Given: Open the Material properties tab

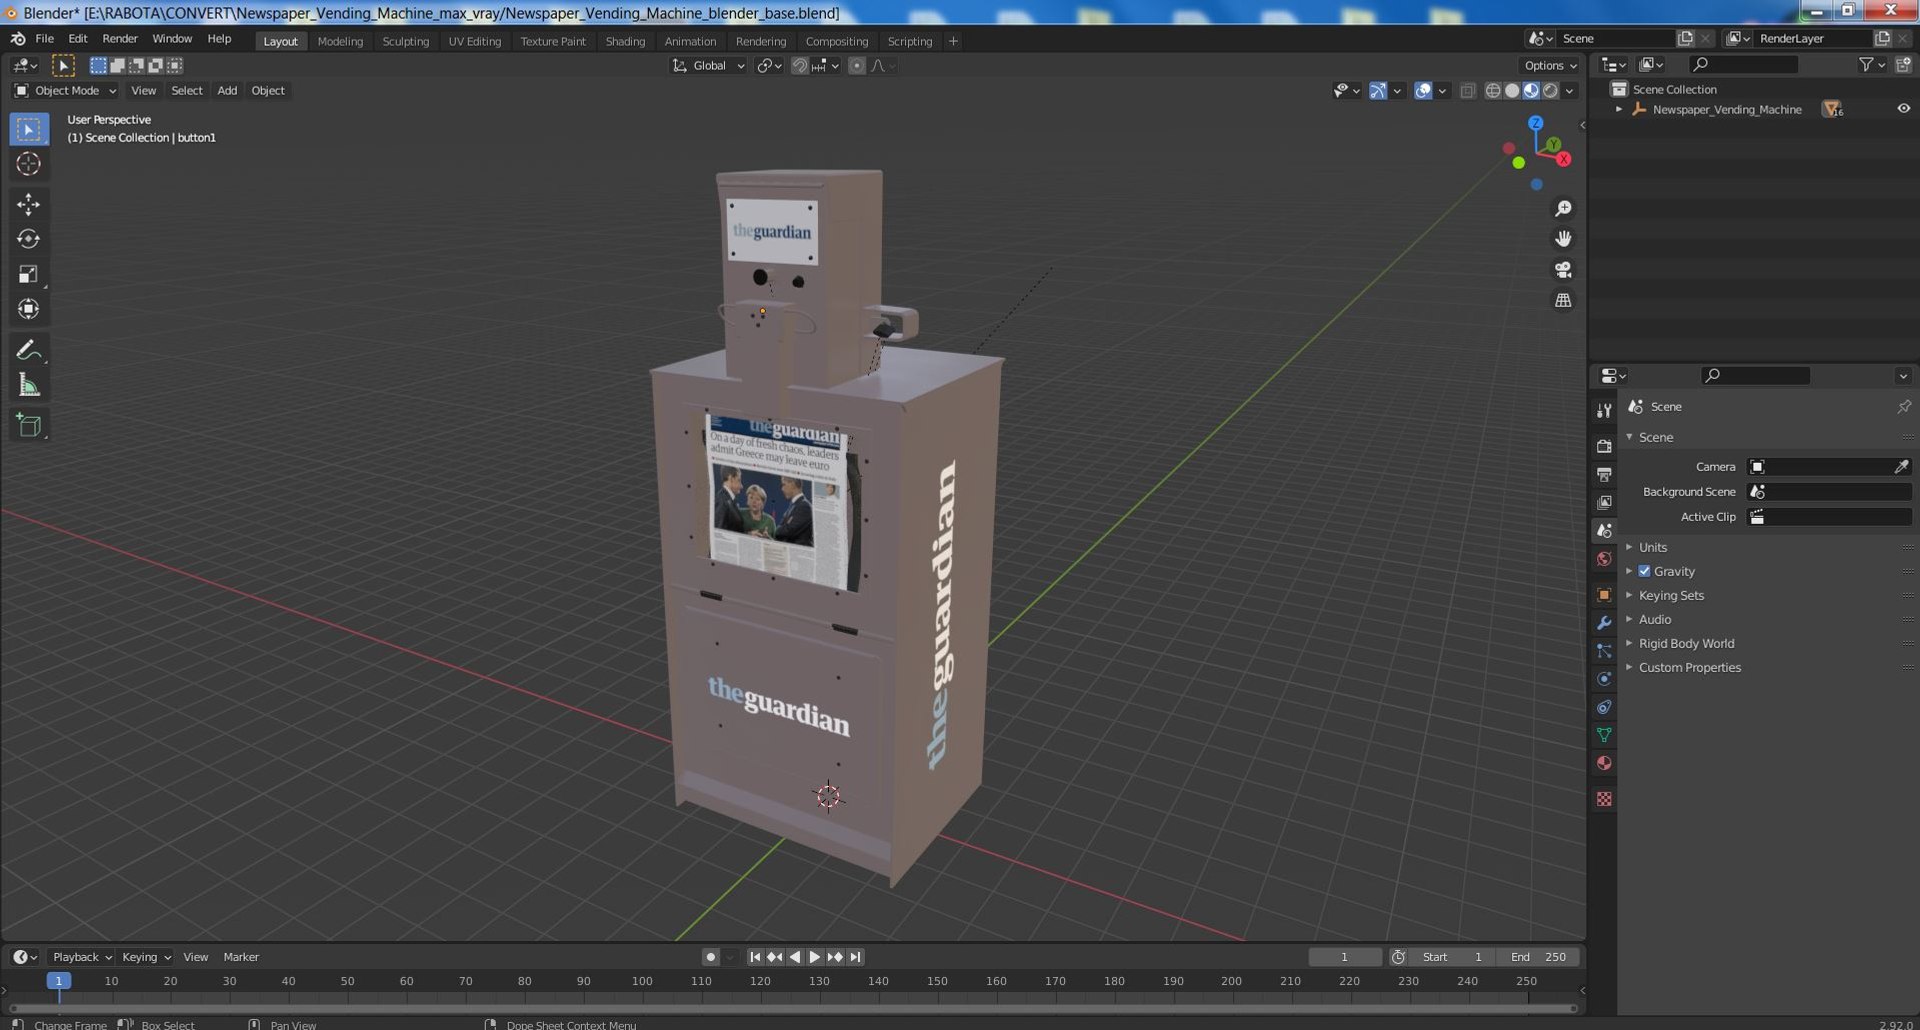Looking at the screenshot, I should click(x=1604, y=763).
